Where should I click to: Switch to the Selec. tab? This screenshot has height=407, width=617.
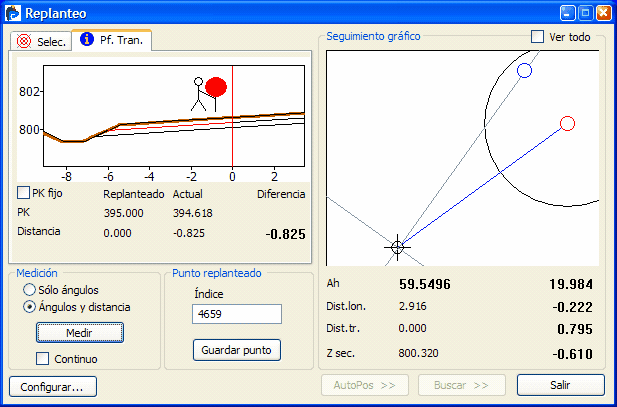pos(42,41)
